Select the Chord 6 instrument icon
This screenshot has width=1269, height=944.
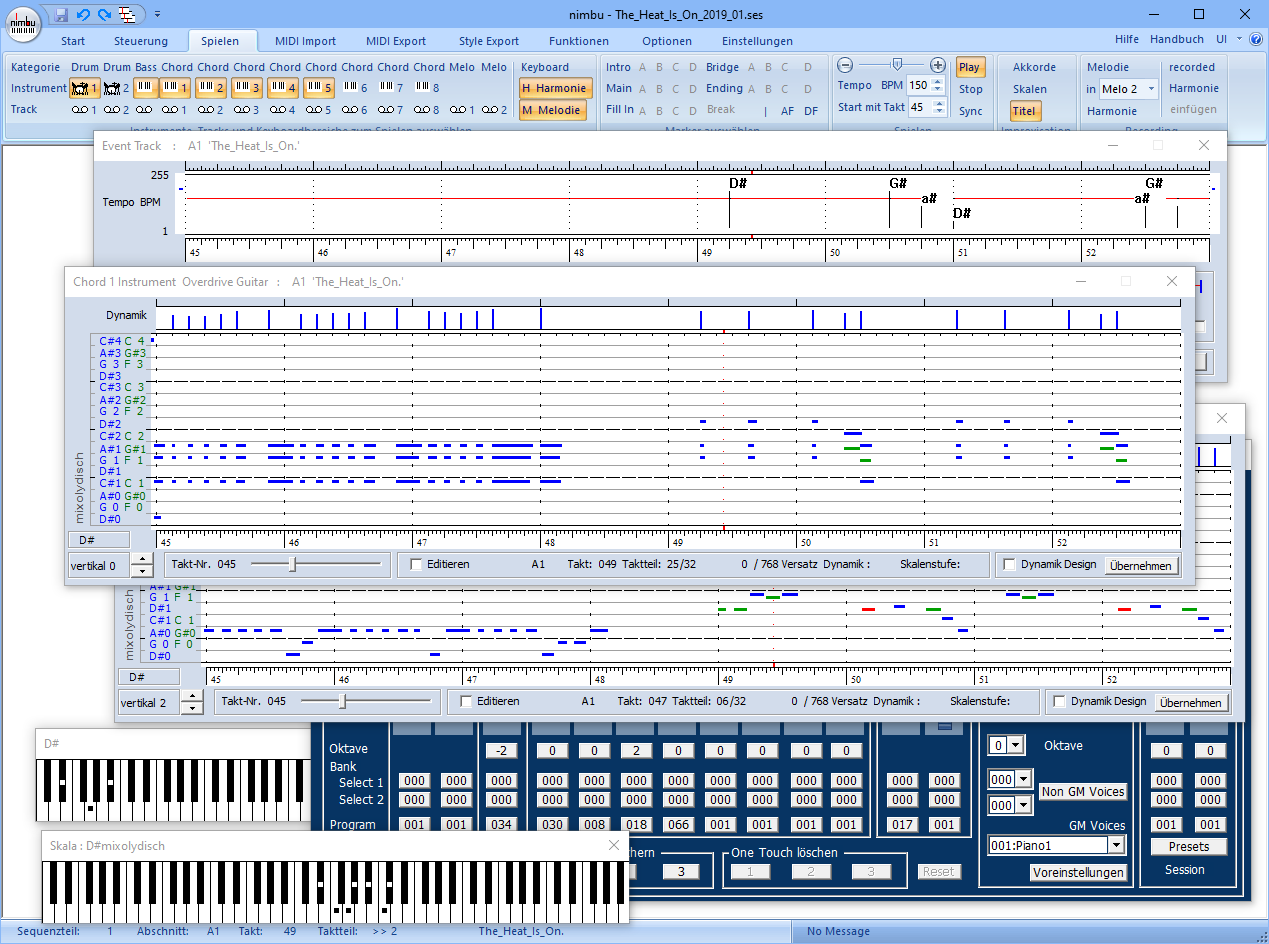click(356, 88)
